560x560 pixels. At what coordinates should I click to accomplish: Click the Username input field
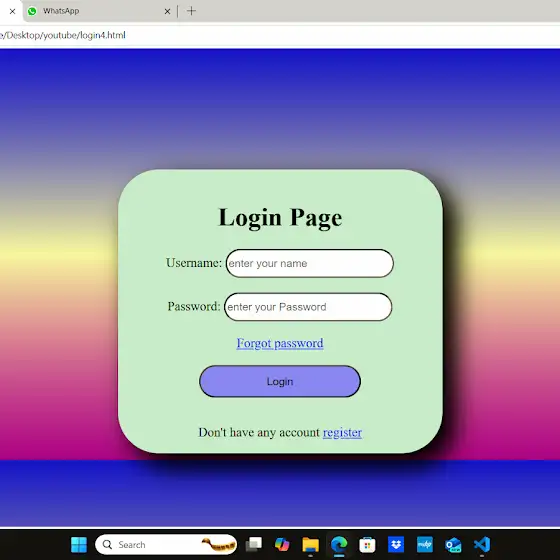coord(310,263)
